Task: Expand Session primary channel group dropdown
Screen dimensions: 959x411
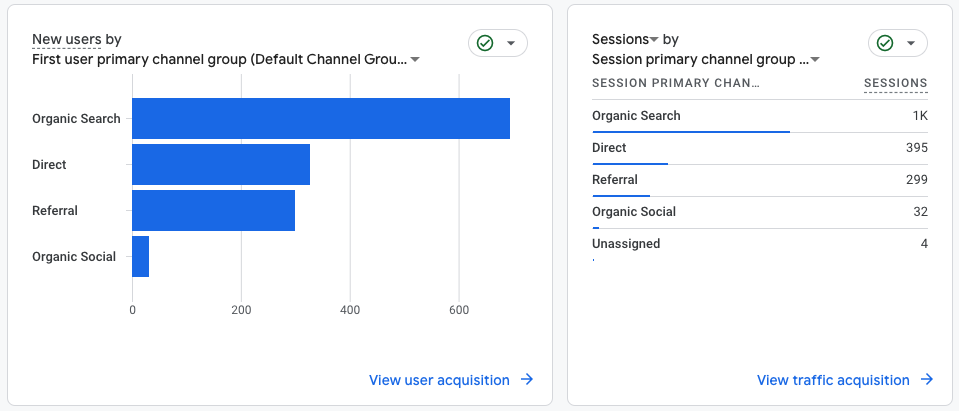Action: click(815, 60)
